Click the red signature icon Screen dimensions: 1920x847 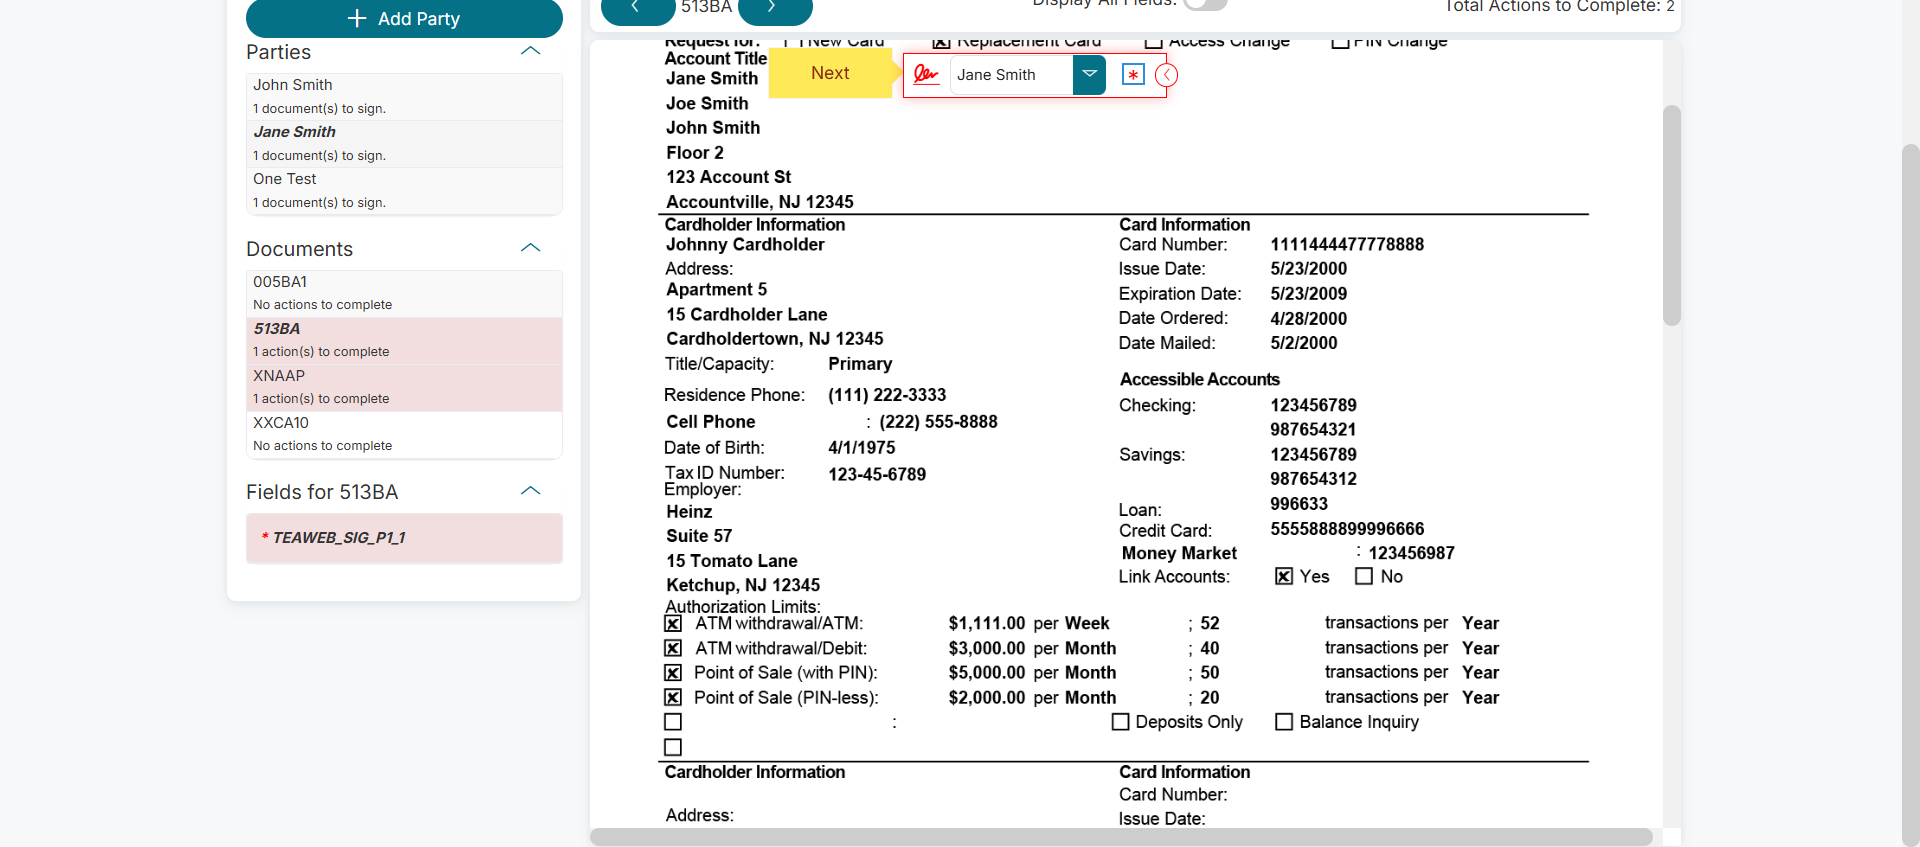(926, 75)
